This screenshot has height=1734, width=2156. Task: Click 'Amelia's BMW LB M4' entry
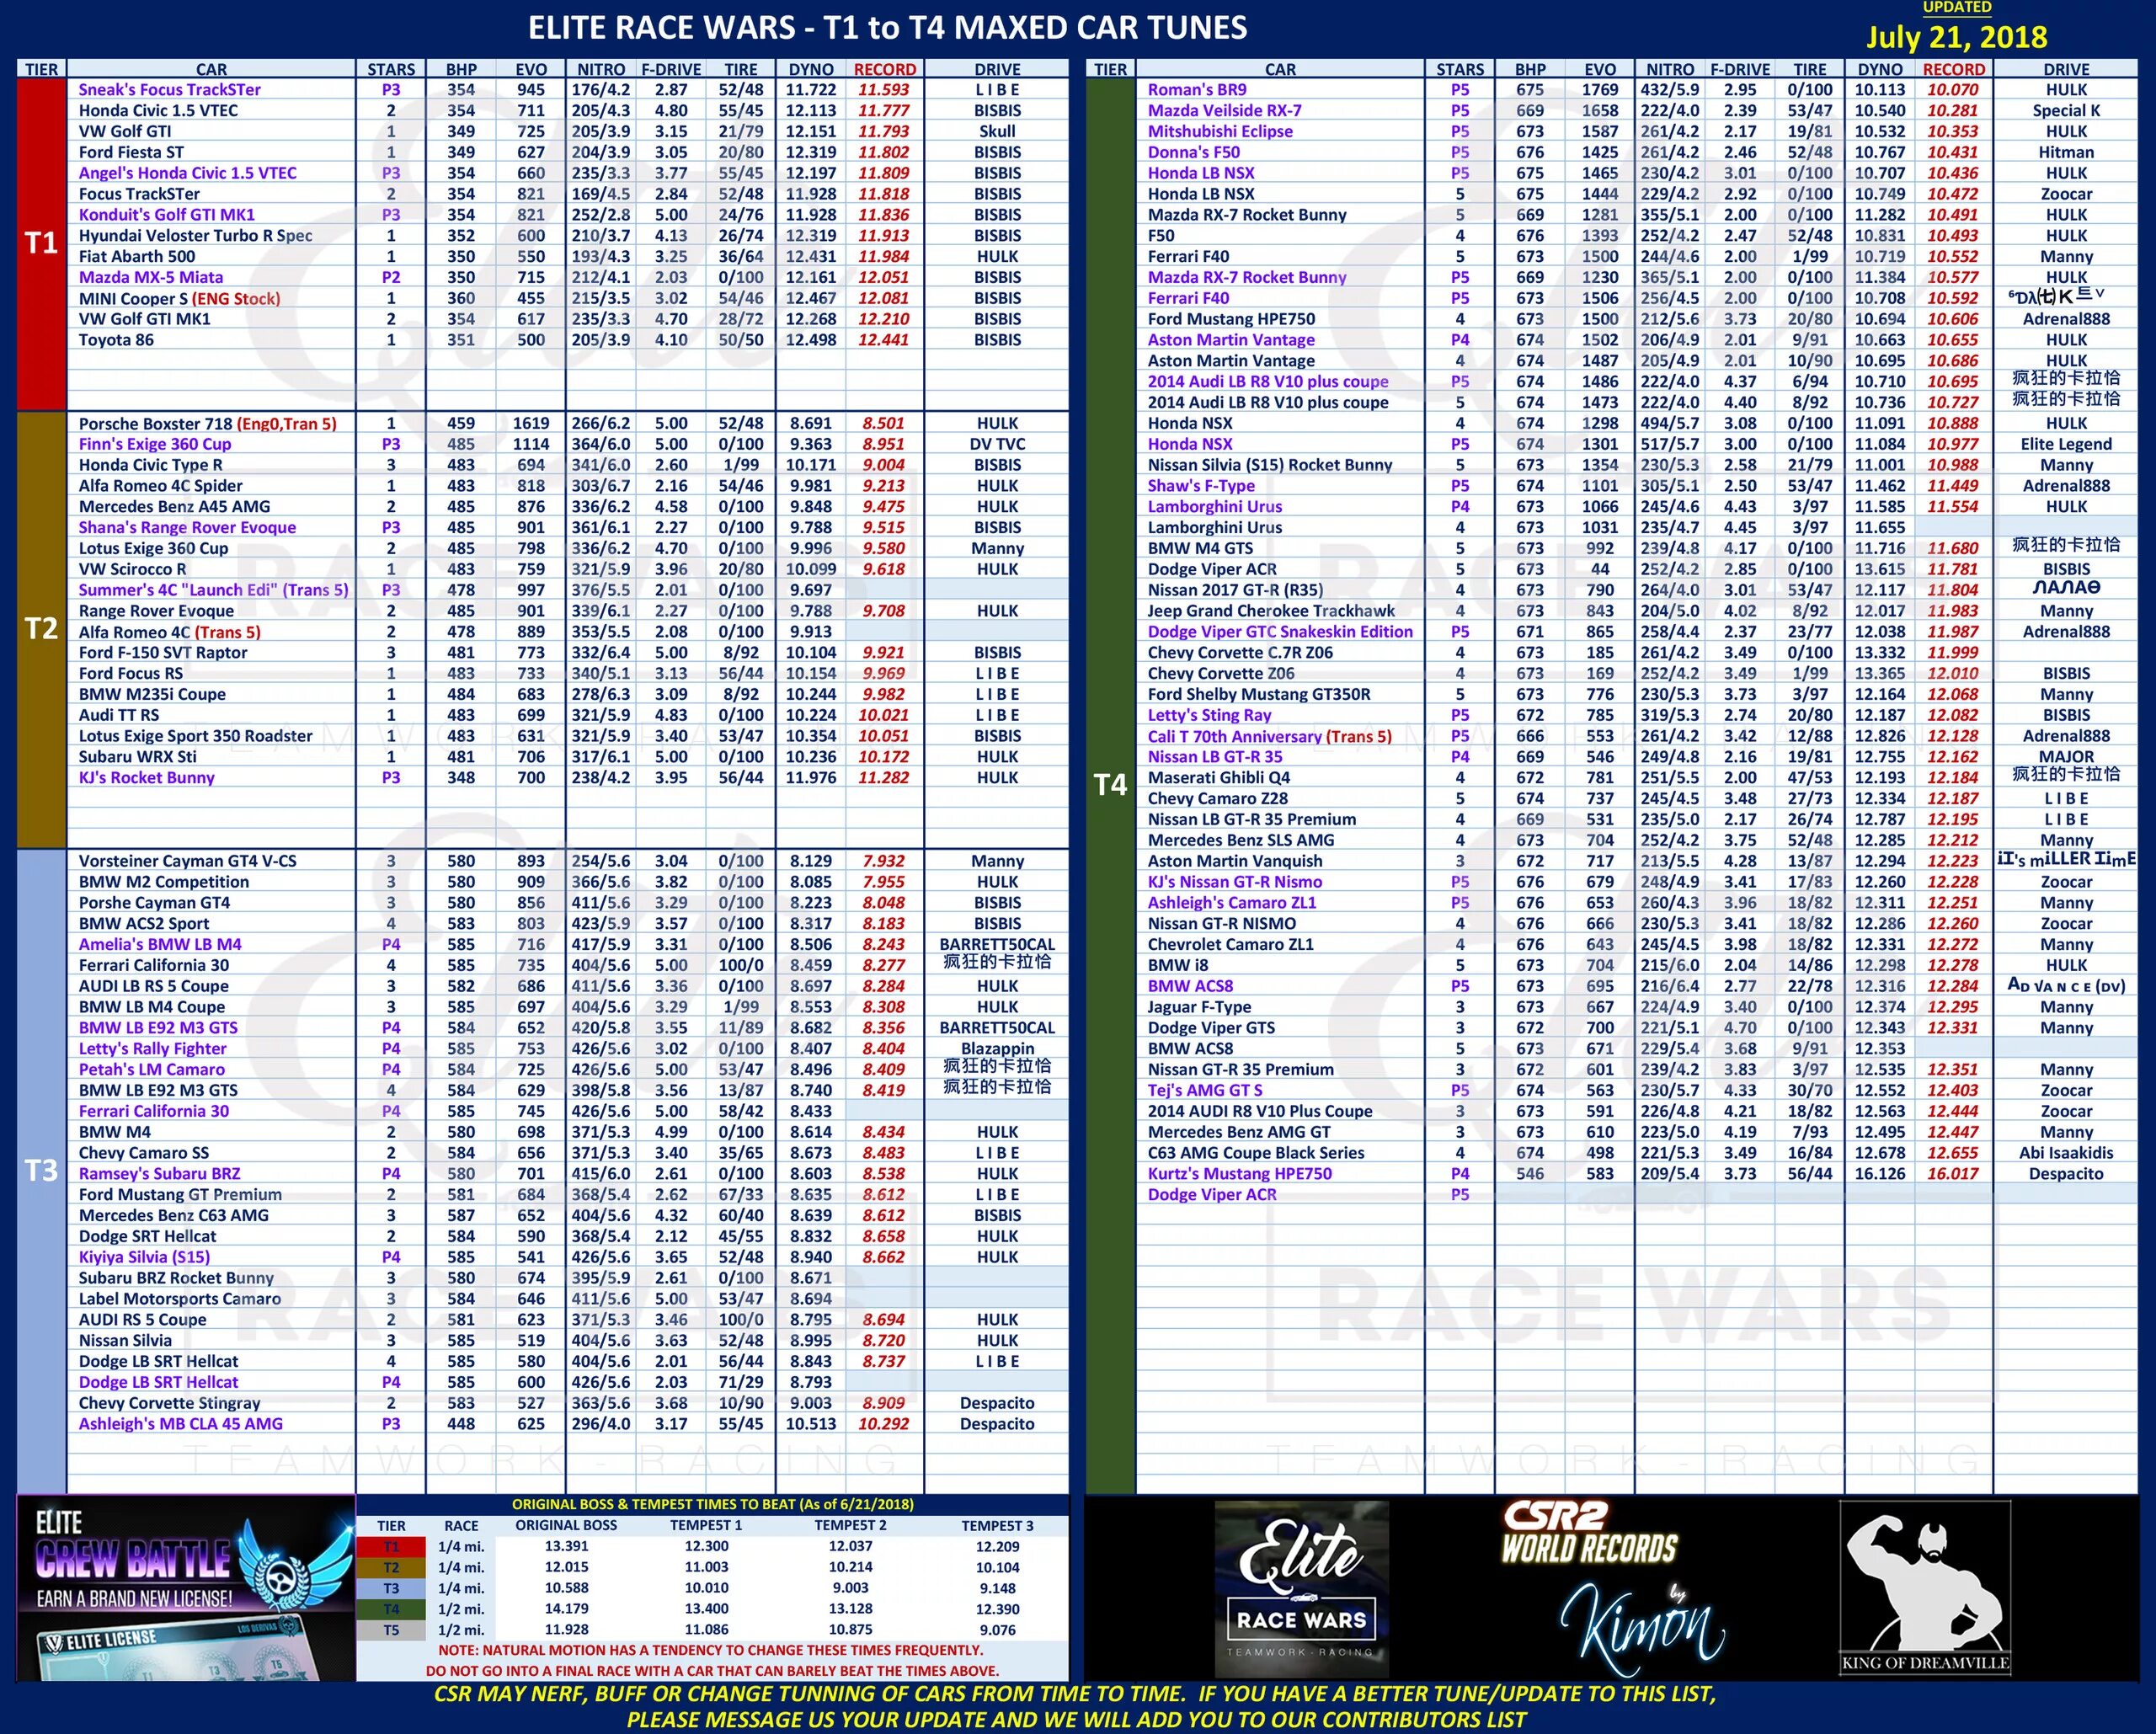(160, 944)
